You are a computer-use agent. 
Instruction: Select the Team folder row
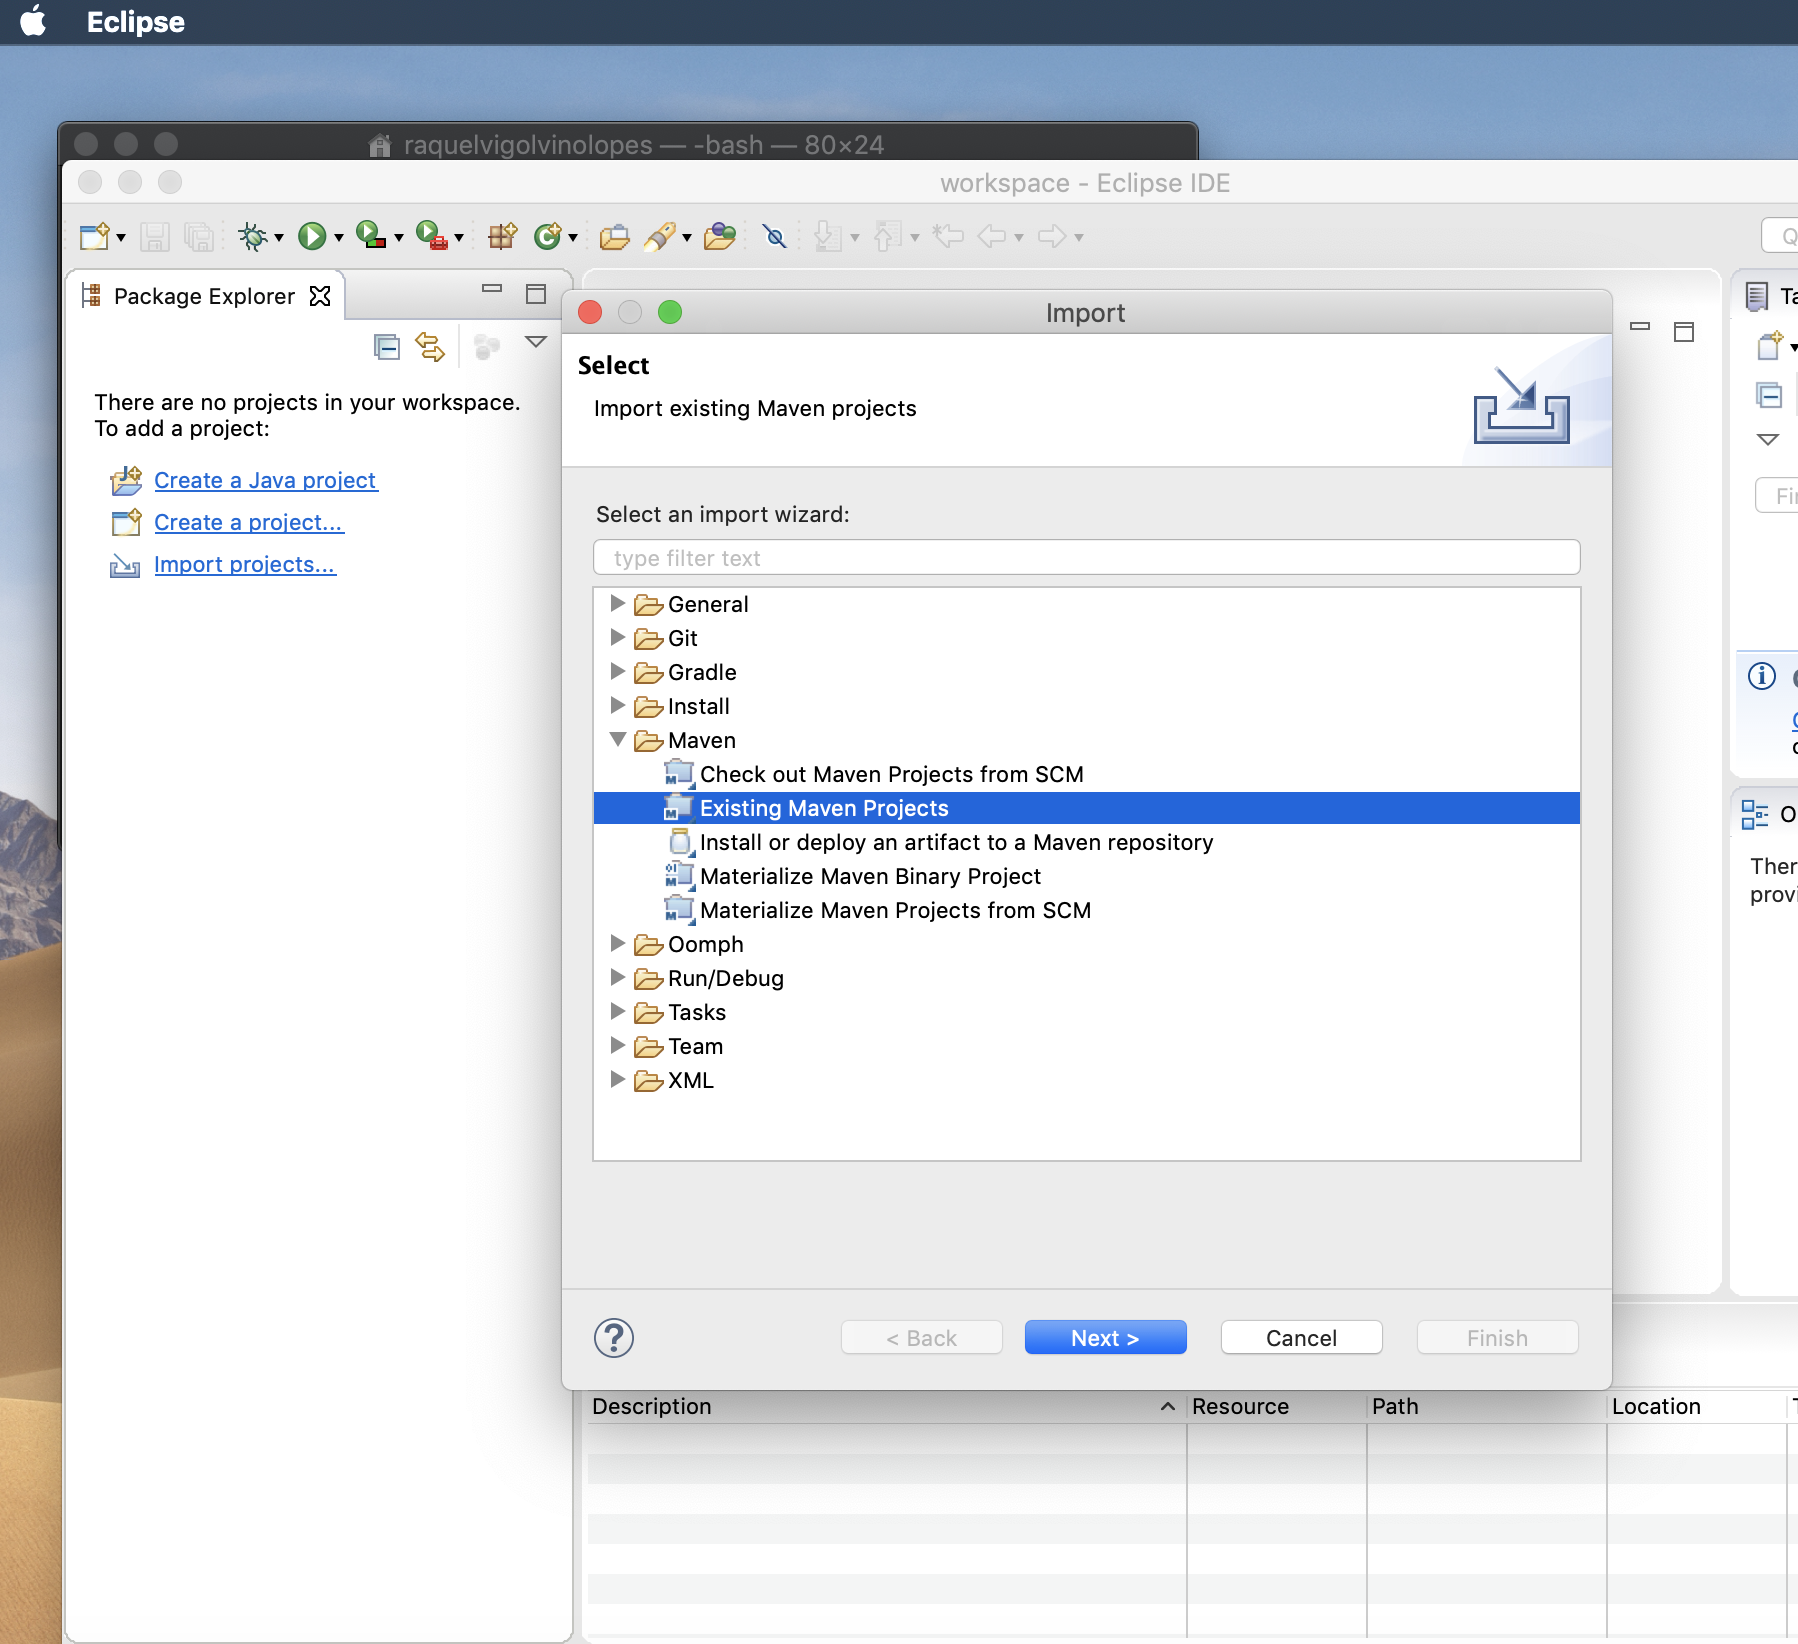[x=1087, y=1046]
